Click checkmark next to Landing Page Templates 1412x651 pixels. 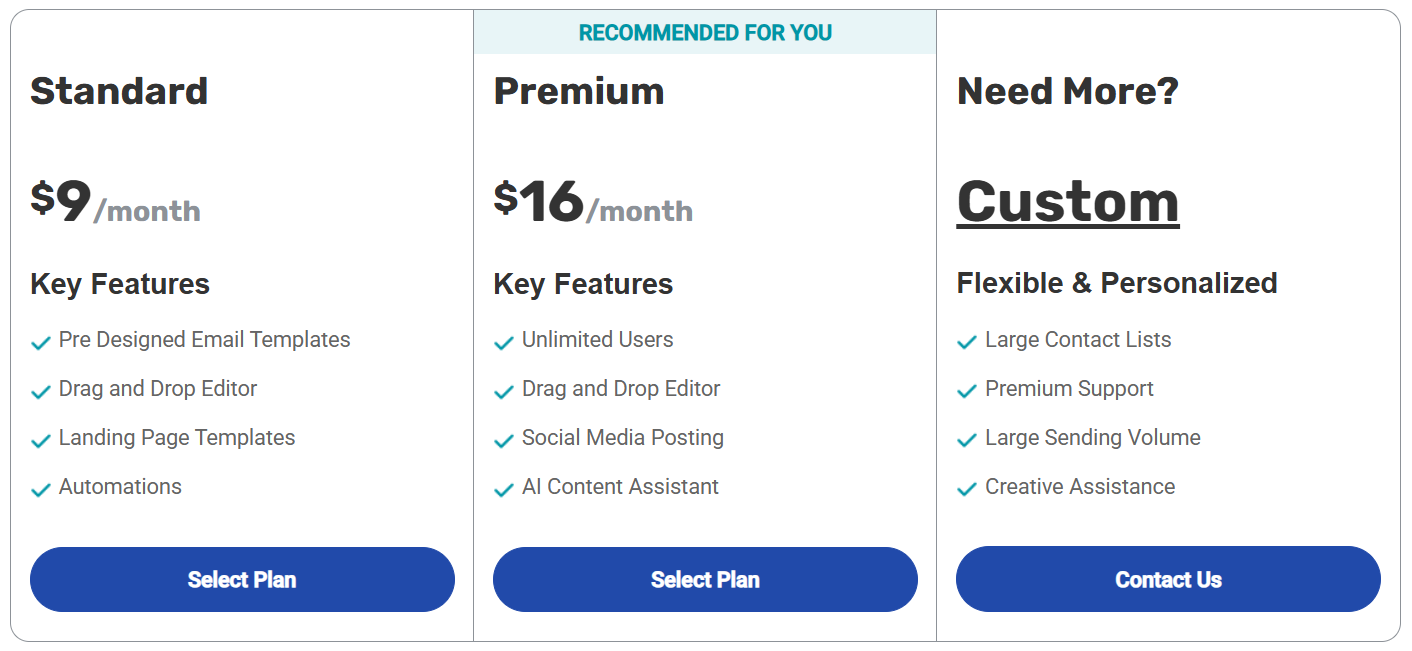(x=41, y=440)
